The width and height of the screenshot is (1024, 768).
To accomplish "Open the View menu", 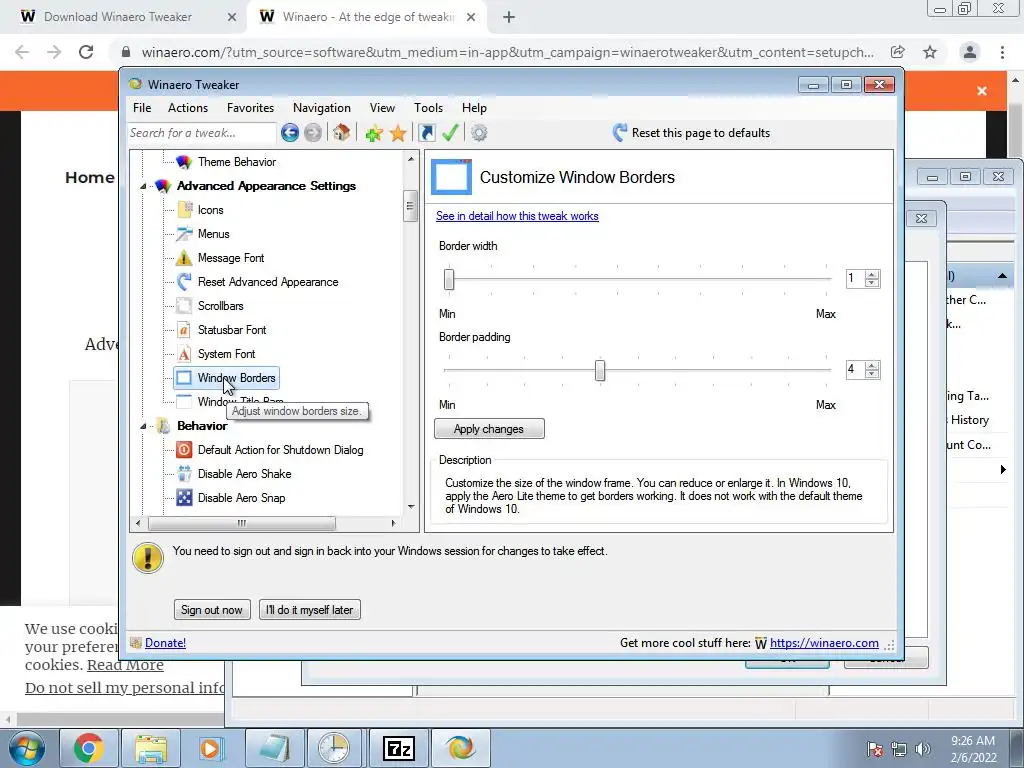I will click(x=382, y=108).
